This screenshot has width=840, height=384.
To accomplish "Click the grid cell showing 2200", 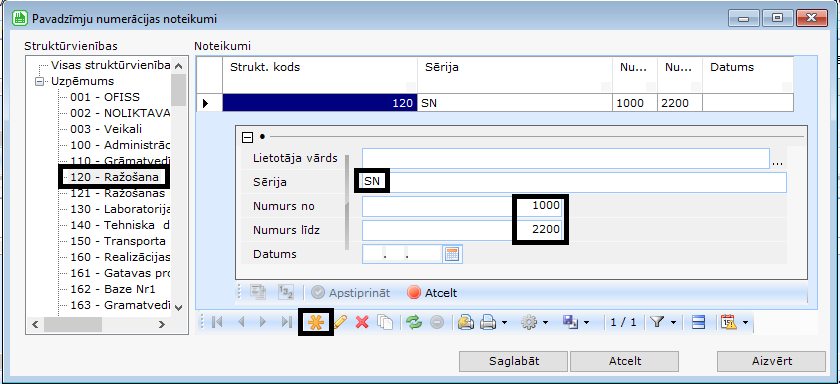I will 679,103.
